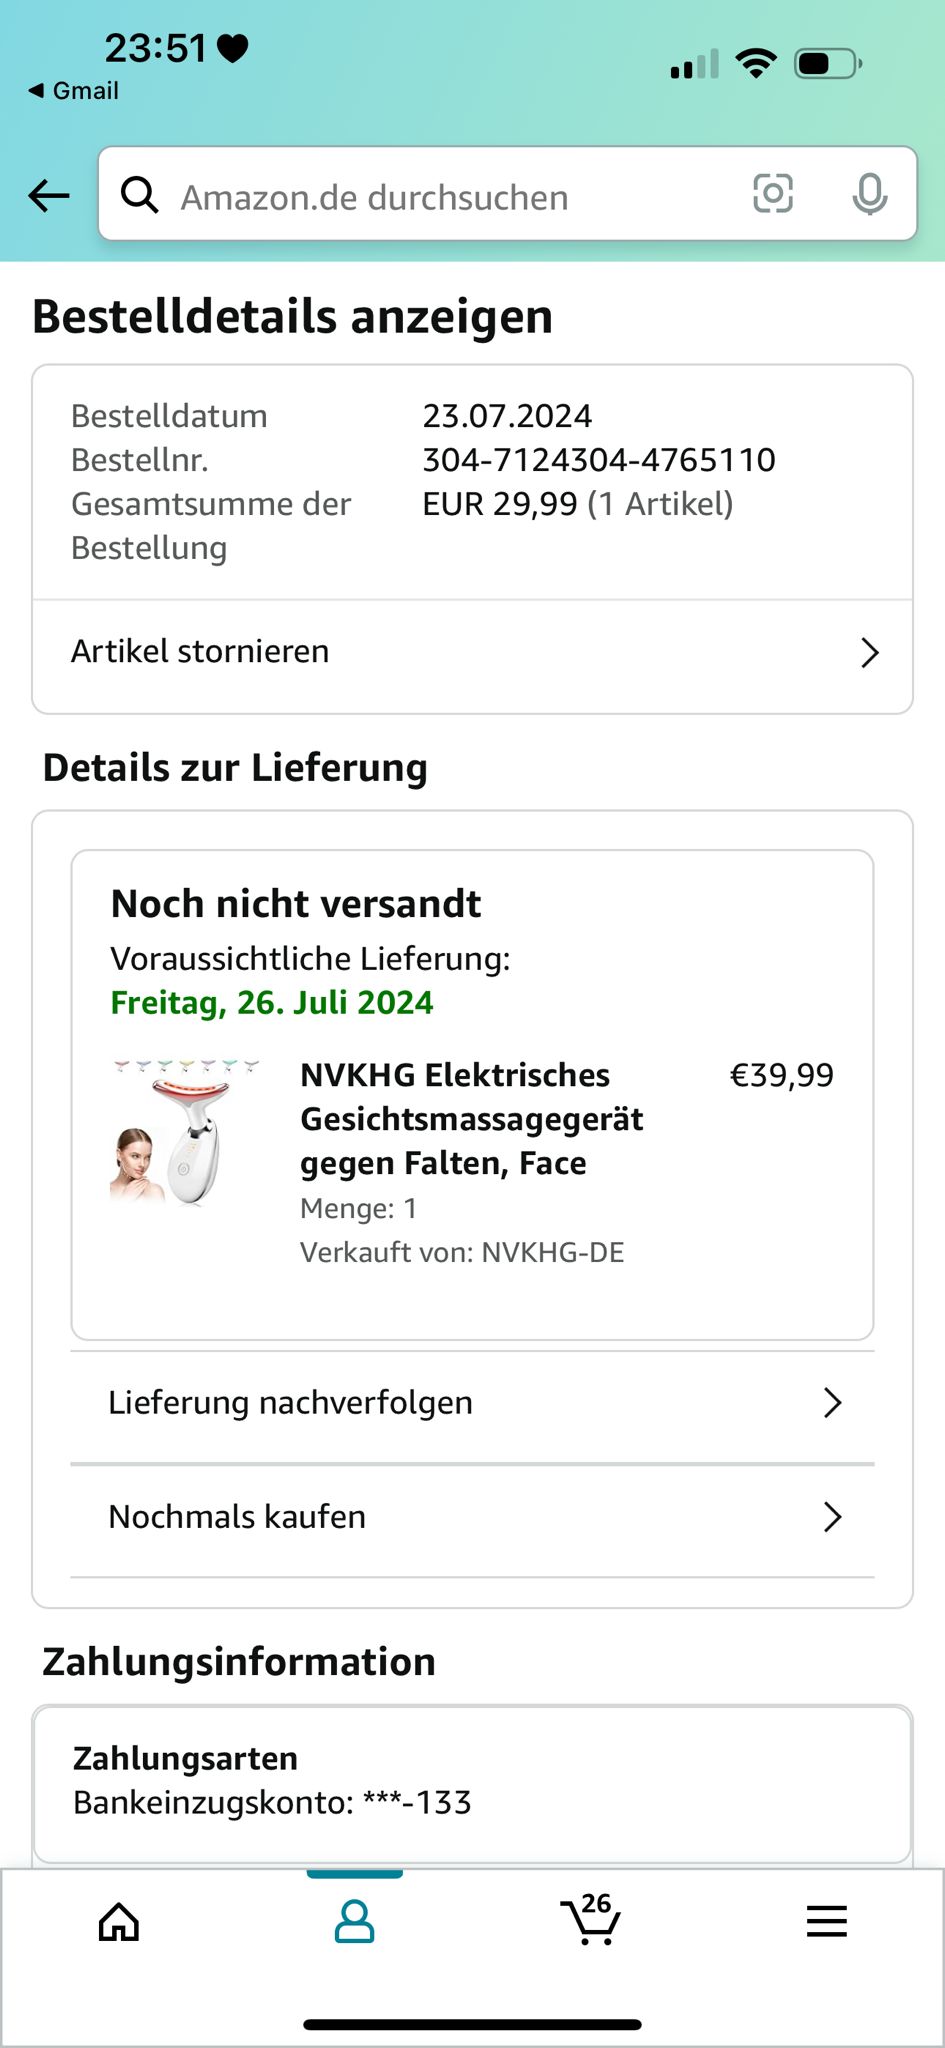Open shopping cart with 26 items
945x2048 pixels.
point(590,1918)
